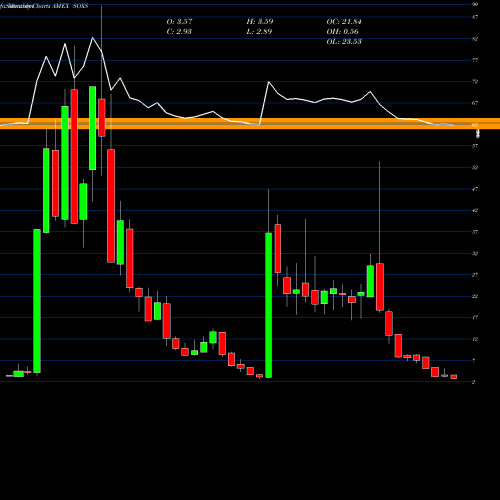Click the tall green candle rising from 3 to 37 mid-chart
The height and width of the screenshot is (500, 500).
(268, 305)
